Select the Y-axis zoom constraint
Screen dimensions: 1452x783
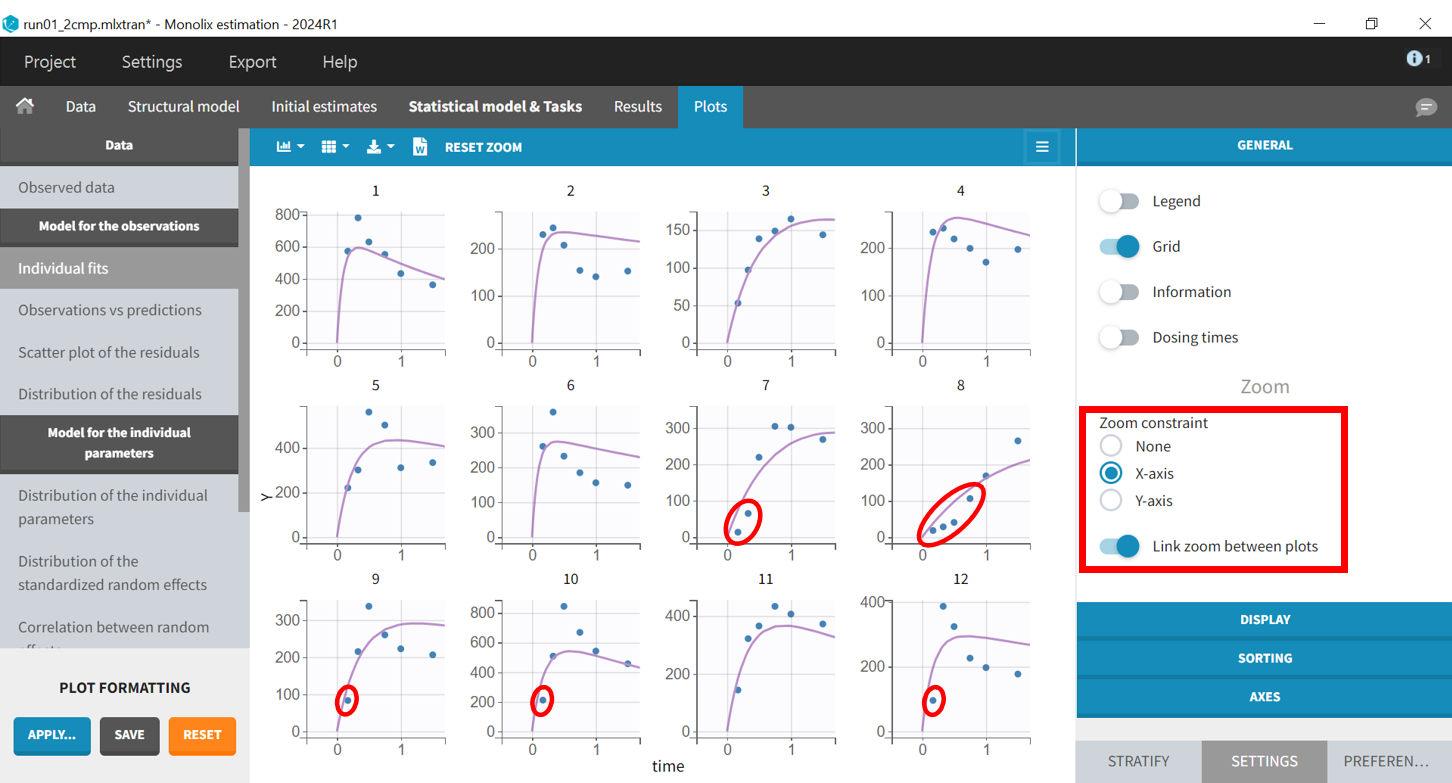point(1111,500)
